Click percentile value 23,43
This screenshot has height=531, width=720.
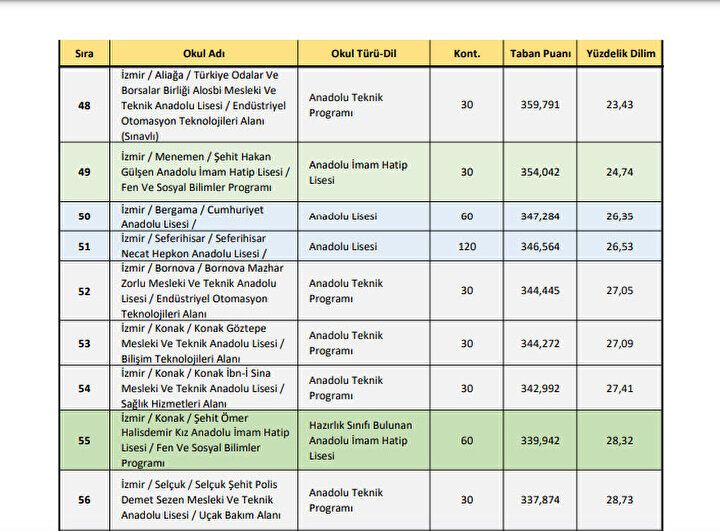pyautogui.click(x=620, y=105)
